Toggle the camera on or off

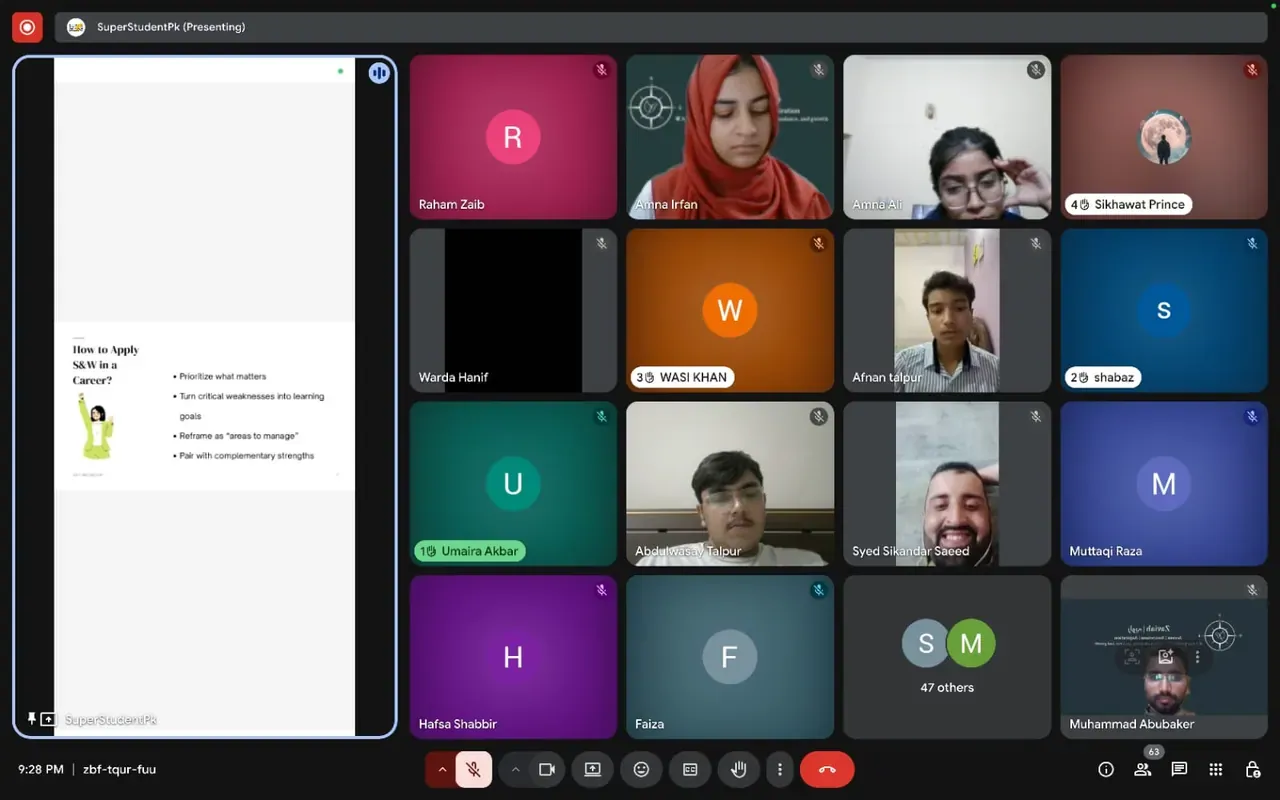click(x=547, y=769)
